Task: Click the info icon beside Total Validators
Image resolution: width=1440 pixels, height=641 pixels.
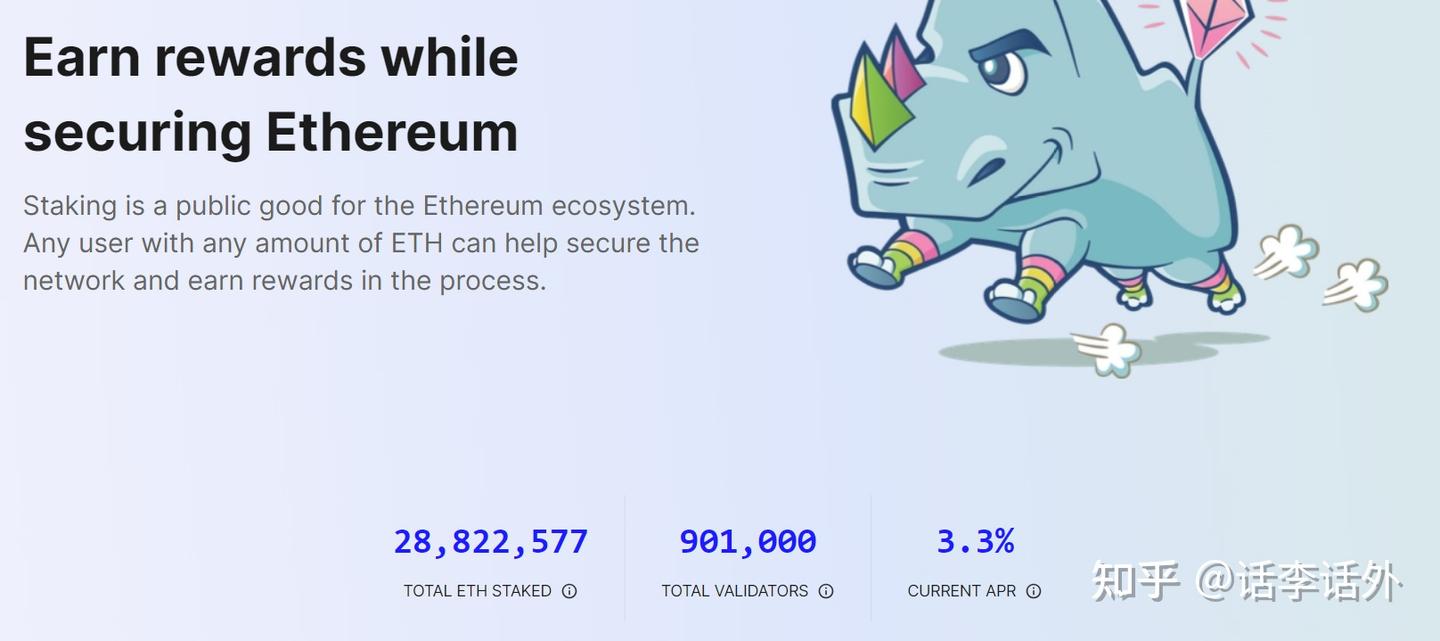Action: click(826, 591)
